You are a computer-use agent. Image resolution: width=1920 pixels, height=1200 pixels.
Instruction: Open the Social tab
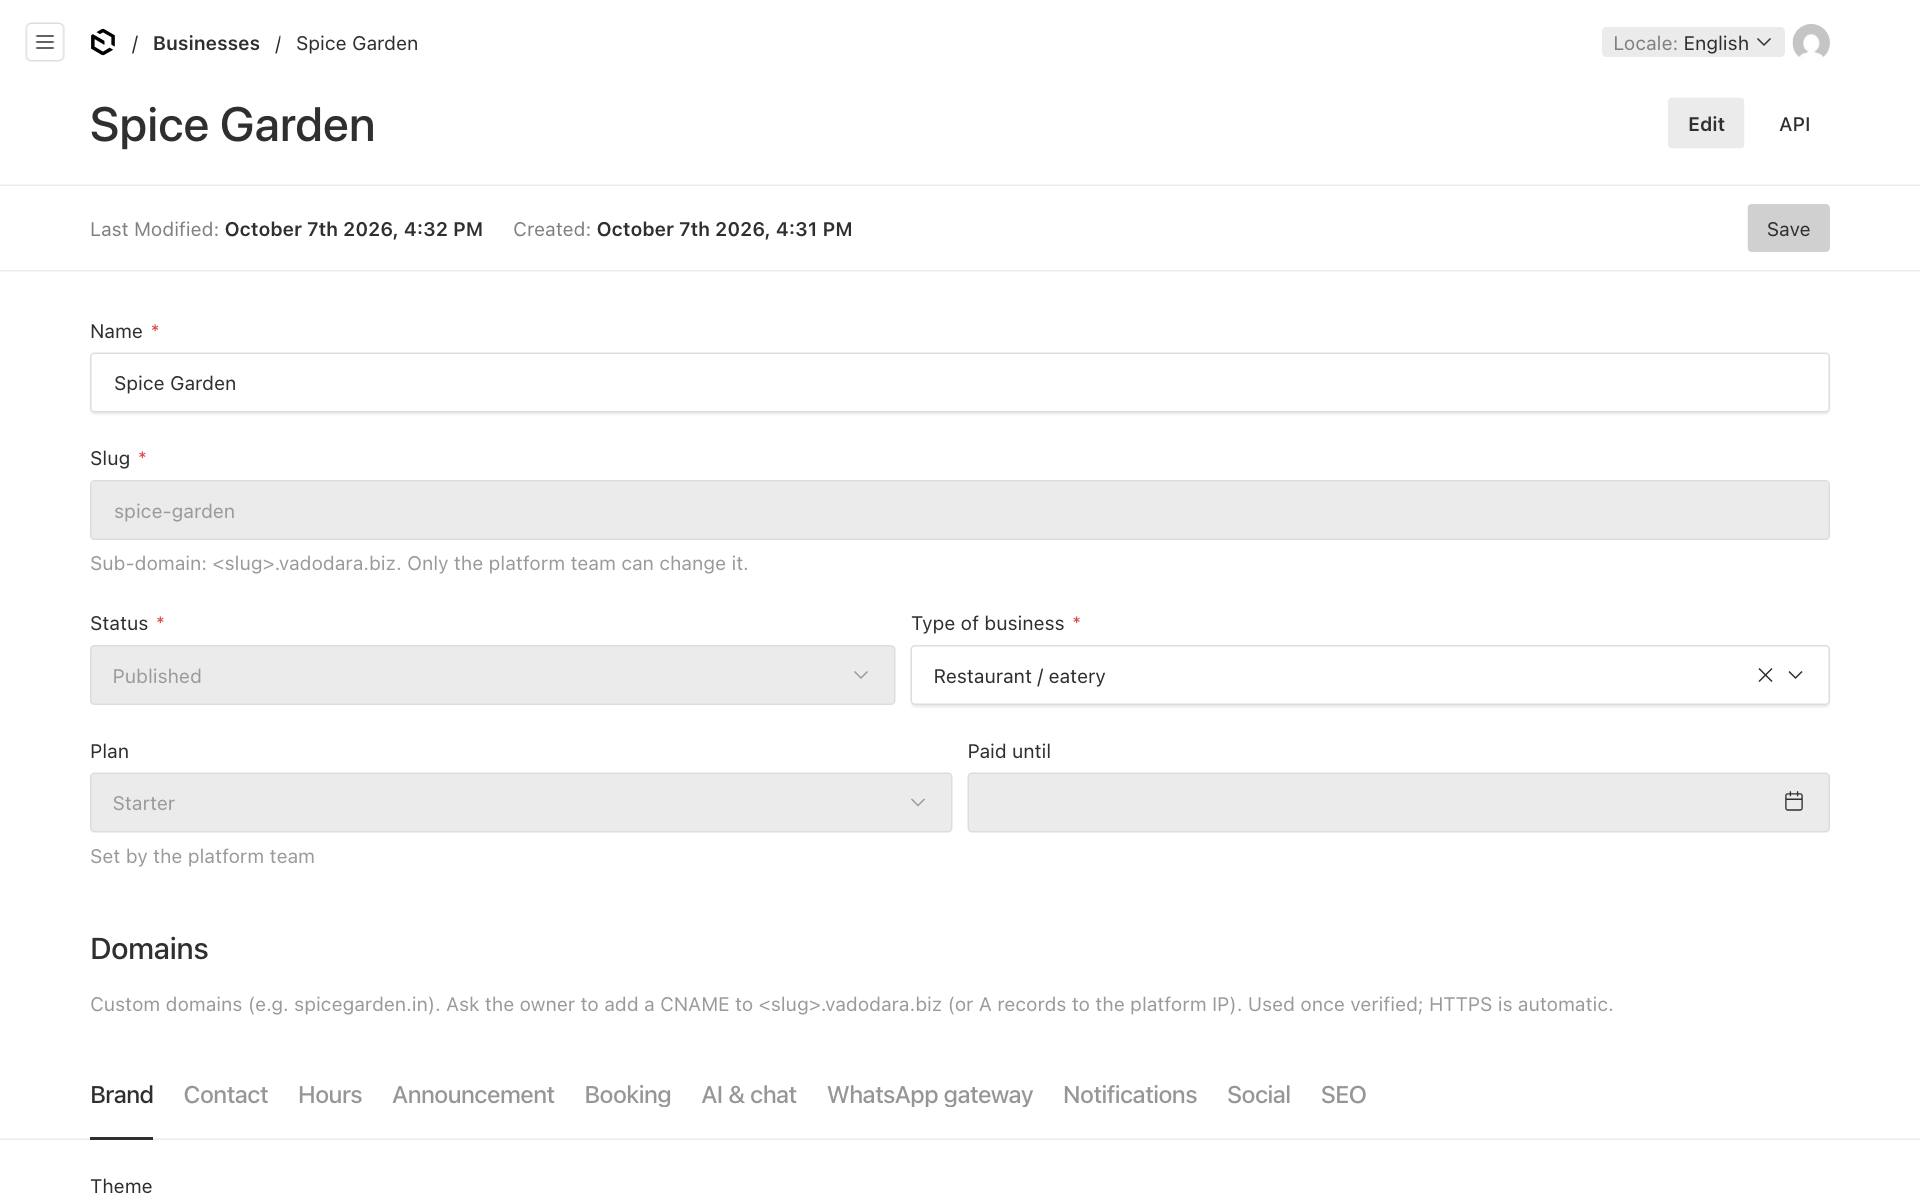1259,1095
